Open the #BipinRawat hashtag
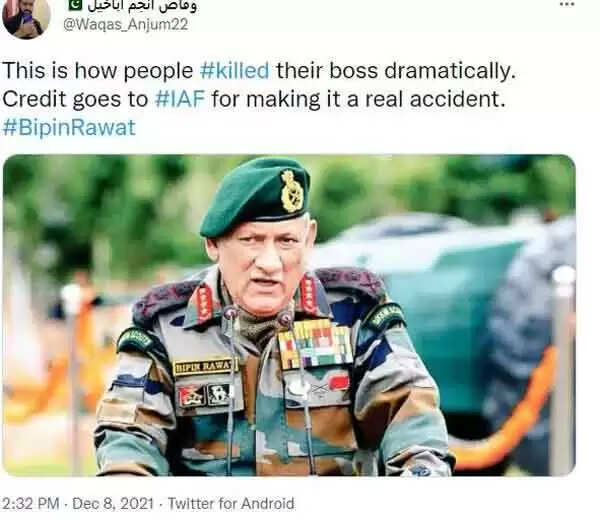 pyautogui.click(x=69, y=127)
